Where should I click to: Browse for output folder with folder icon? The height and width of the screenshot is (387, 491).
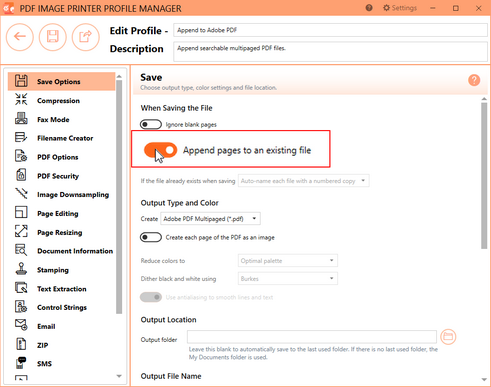click(x=448, y=337)
